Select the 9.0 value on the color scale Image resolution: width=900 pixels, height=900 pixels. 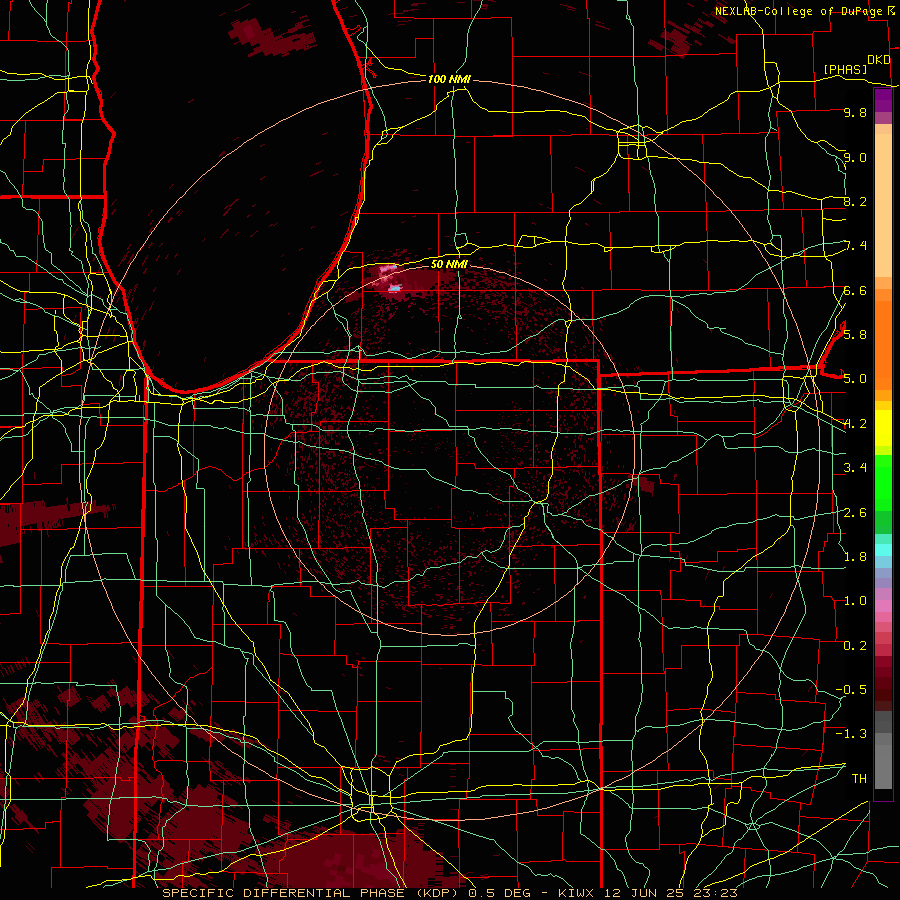[x=855, y=157]
